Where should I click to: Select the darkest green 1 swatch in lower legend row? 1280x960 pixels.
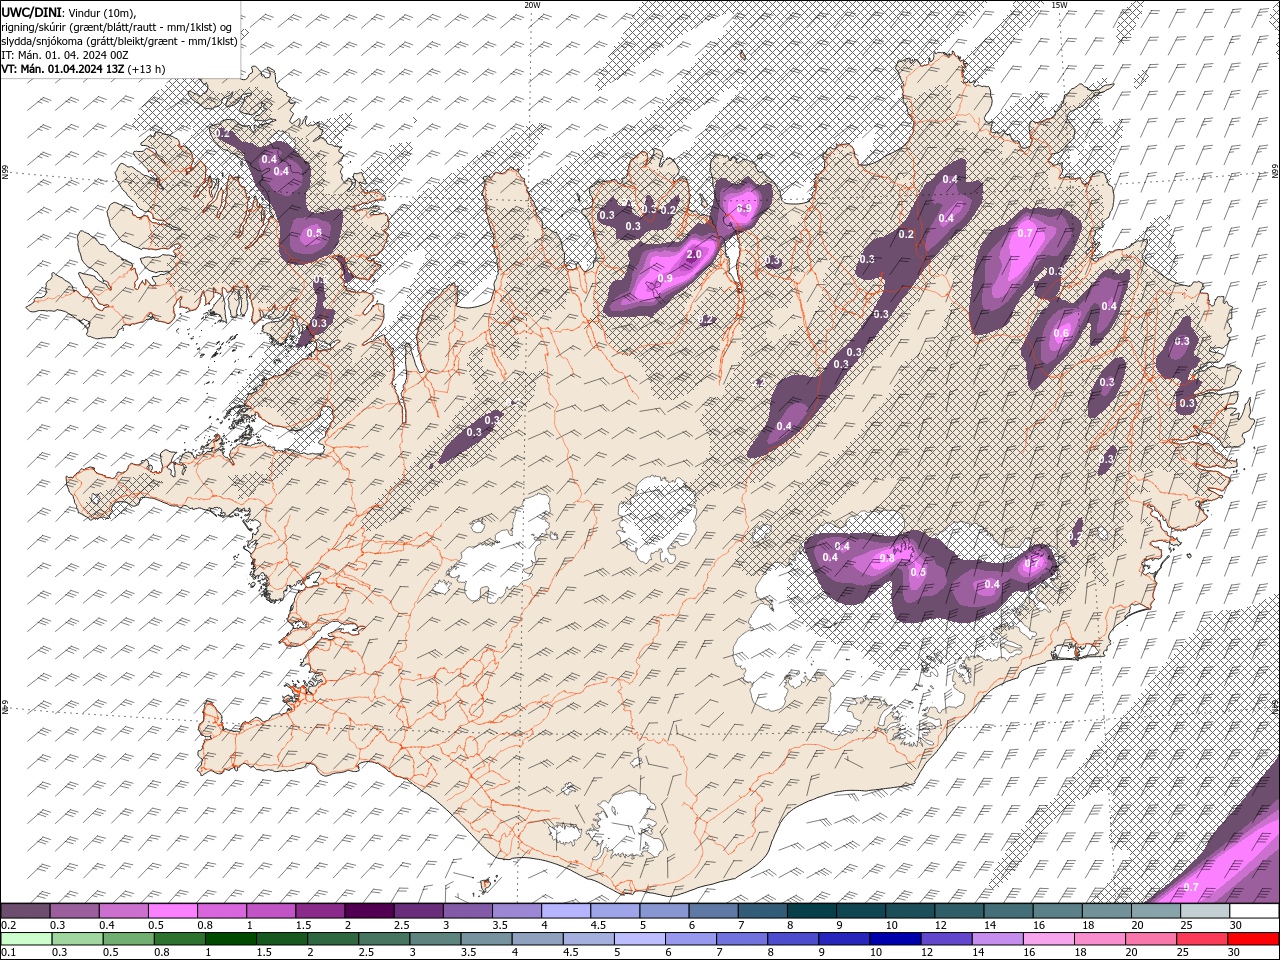tap(230, 939)
